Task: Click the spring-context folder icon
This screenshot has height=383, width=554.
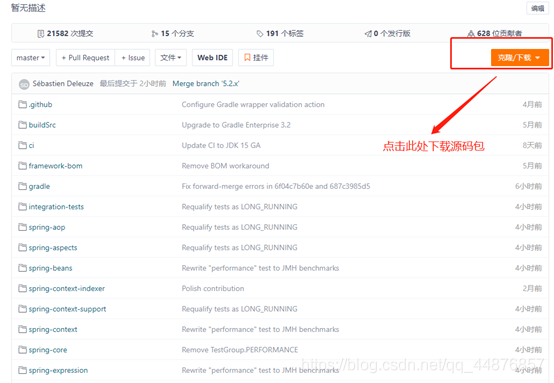Action: pyautogui.click(x=23, y=329)
